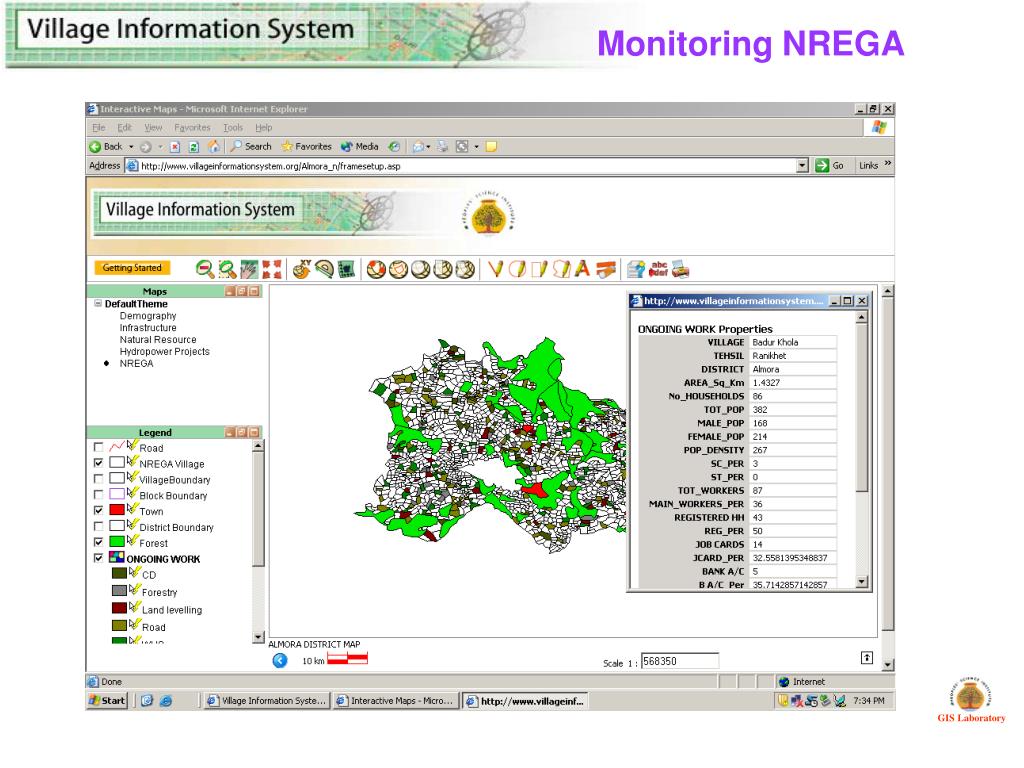Open the View menu
Screen dimensions: 1024x768
(153, 127)
